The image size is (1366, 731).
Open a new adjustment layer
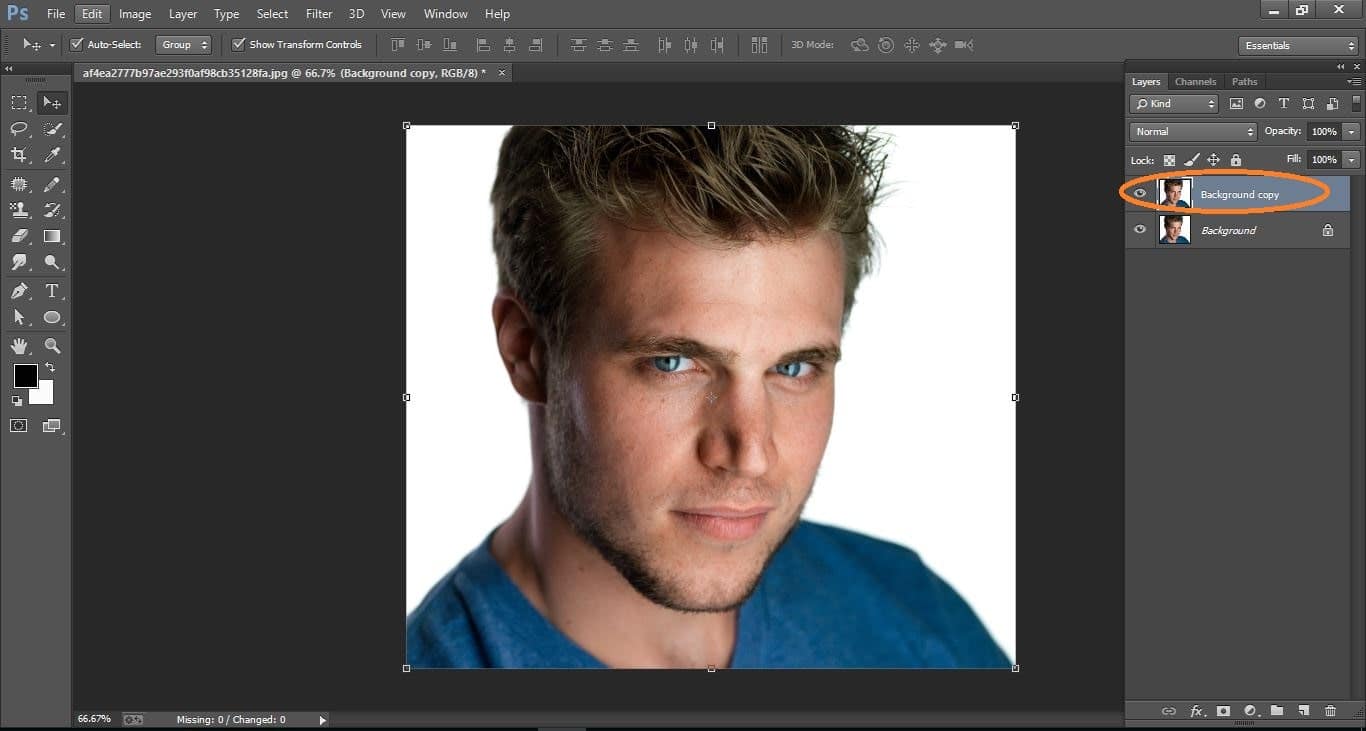(x=1250, y=711)
